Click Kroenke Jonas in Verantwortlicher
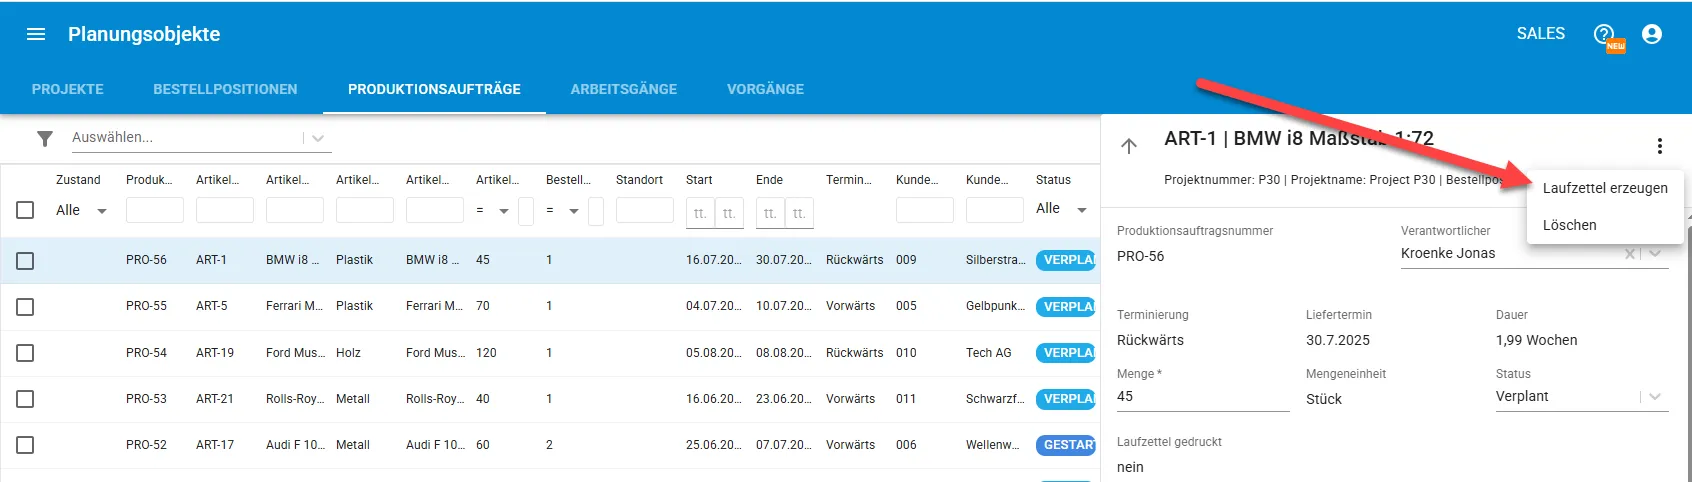This screenshot has height=482, width=1692. pos(1448,254)
